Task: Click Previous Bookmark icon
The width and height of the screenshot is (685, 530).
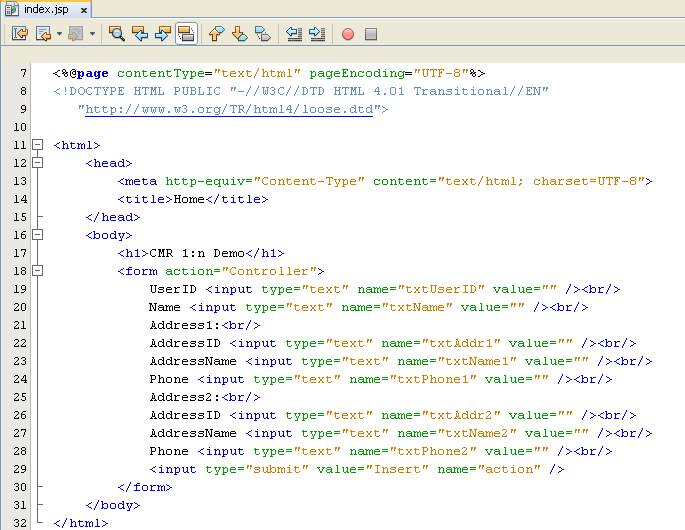Action: [216, 34]
